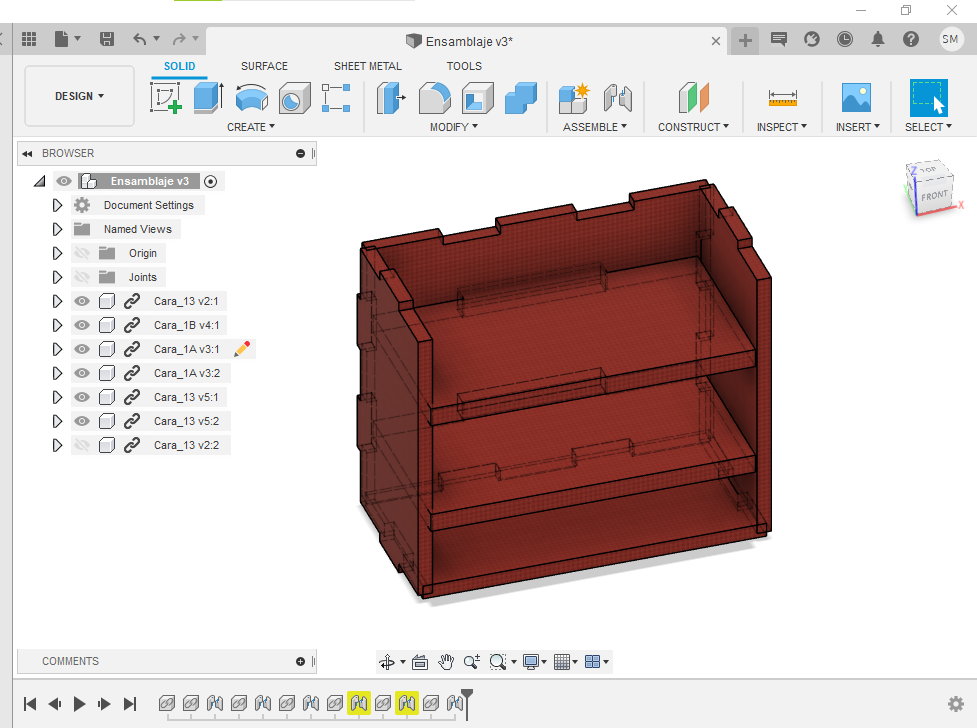Viewport: 977px width, 728px height.
Task: Click the FRONT face of ViewCube
Action: click(x=935, y=195)
